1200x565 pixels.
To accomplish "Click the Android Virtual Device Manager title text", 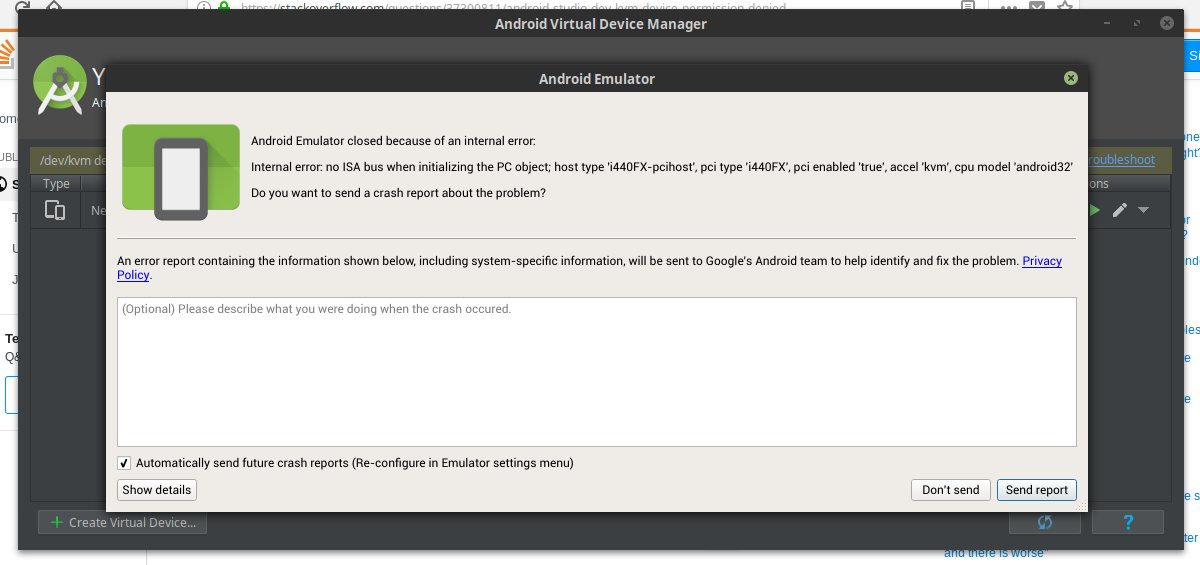I will pos(601,24).
